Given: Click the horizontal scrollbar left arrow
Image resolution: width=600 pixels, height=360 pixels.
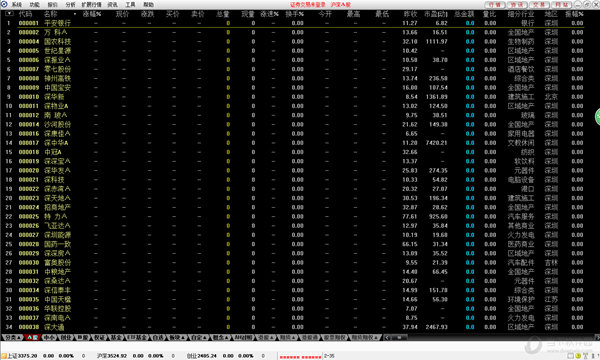Looking at the screenshot, I should 388,337.
